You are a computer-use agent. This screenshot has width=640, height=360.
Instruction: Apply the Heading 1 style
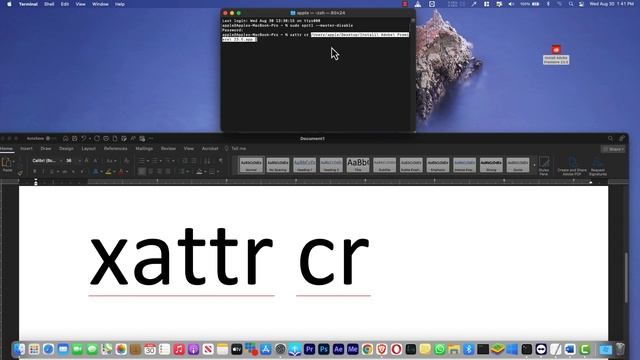pyautogui.click(x=304, y=165)
